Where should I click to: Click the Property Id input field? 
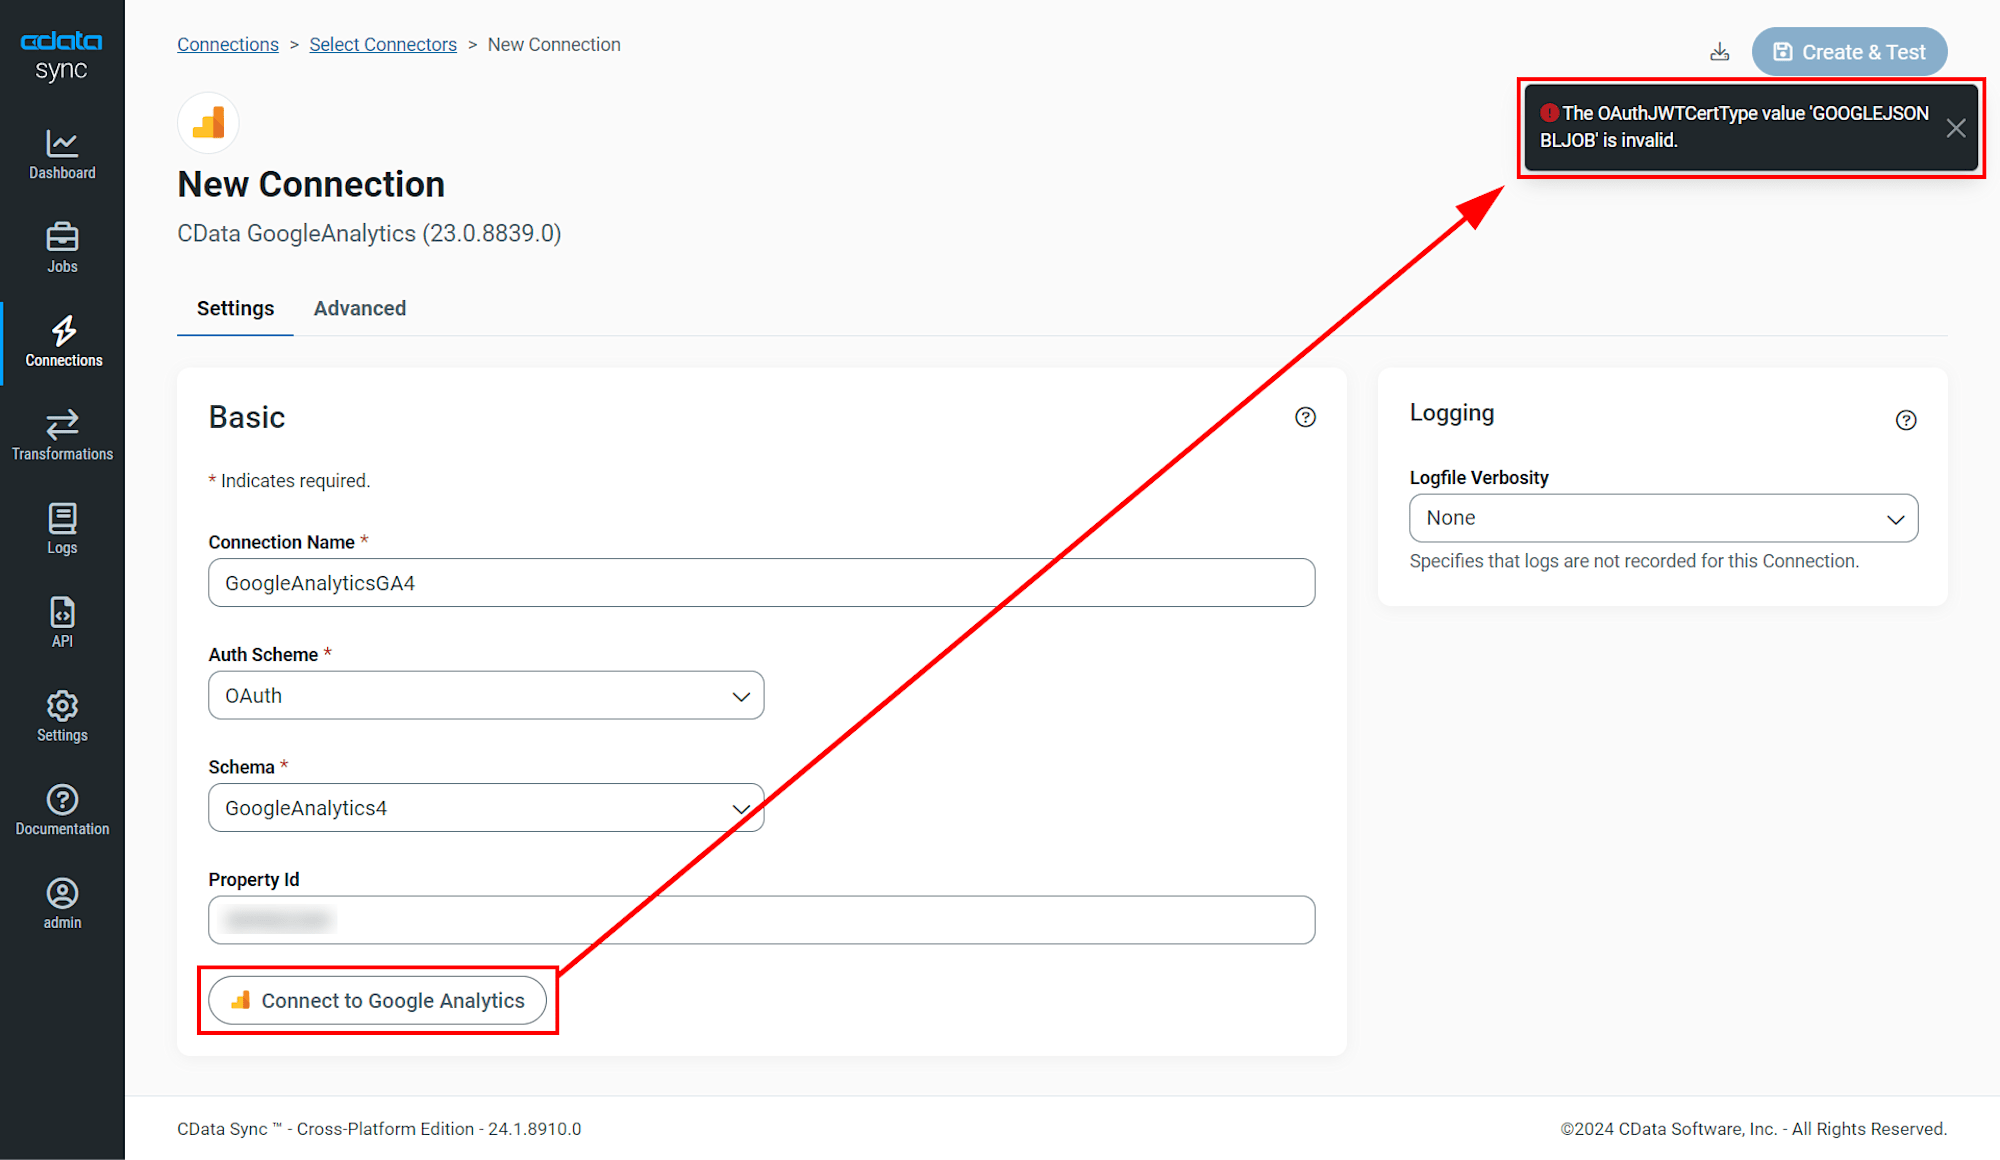761,920
